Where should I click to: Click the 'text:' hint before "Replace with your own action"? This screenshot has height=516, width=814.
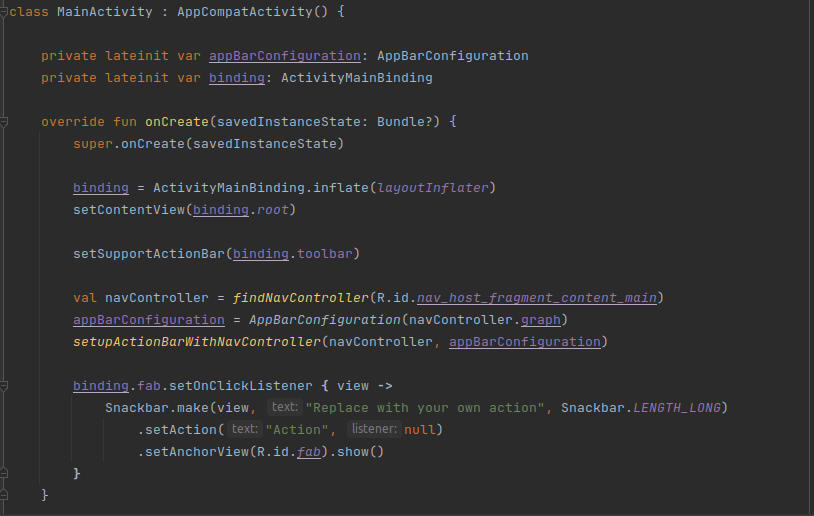point(284,407)
